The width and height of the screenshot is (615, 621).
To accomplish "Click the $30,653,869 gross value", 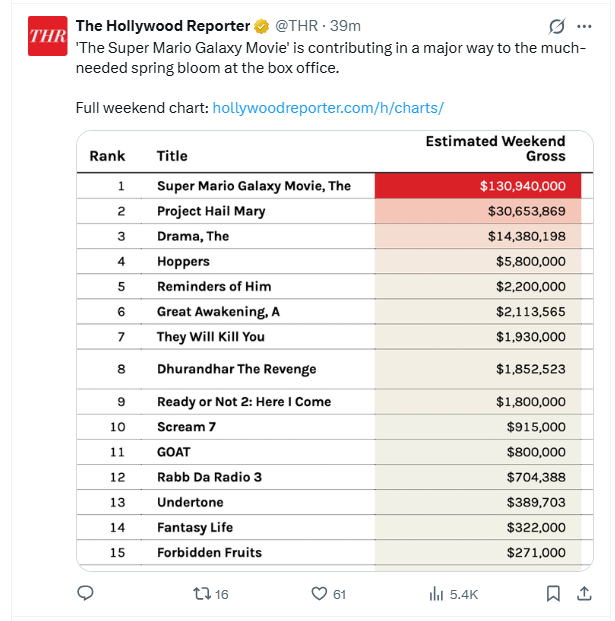I will pyautogui.click(x=527, y=211).
